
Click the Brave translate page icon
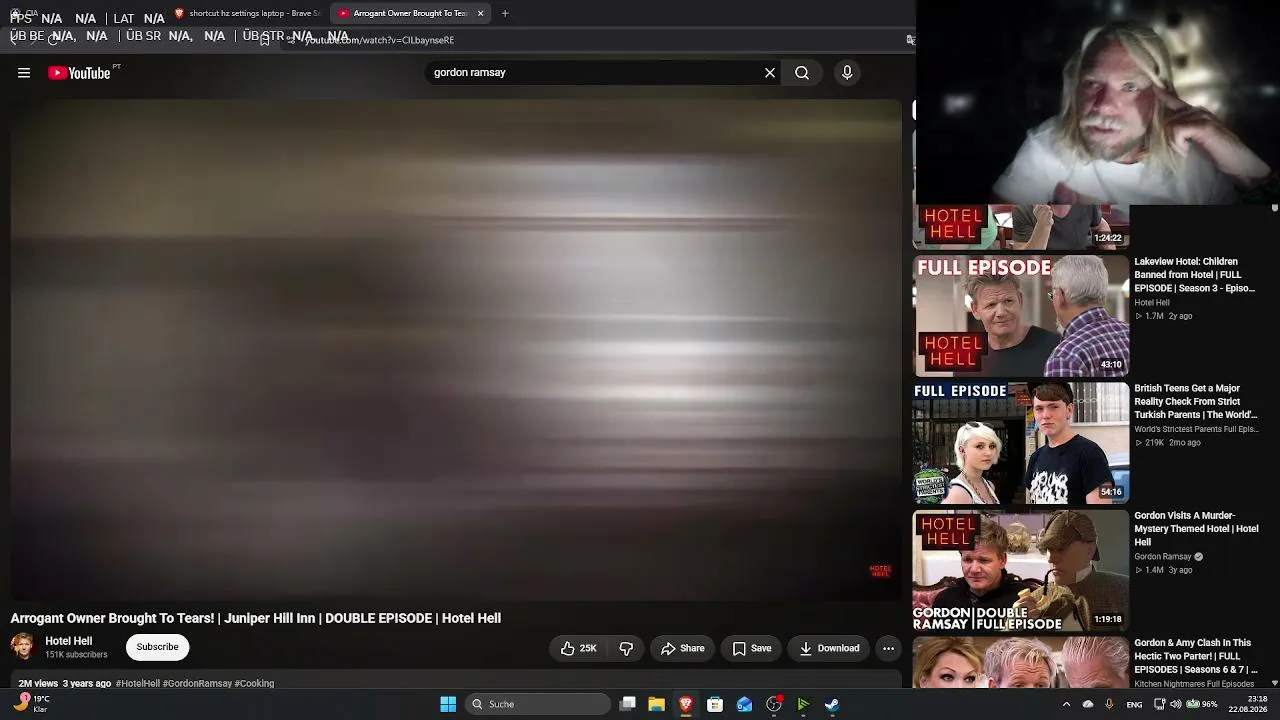coord(910,40)
